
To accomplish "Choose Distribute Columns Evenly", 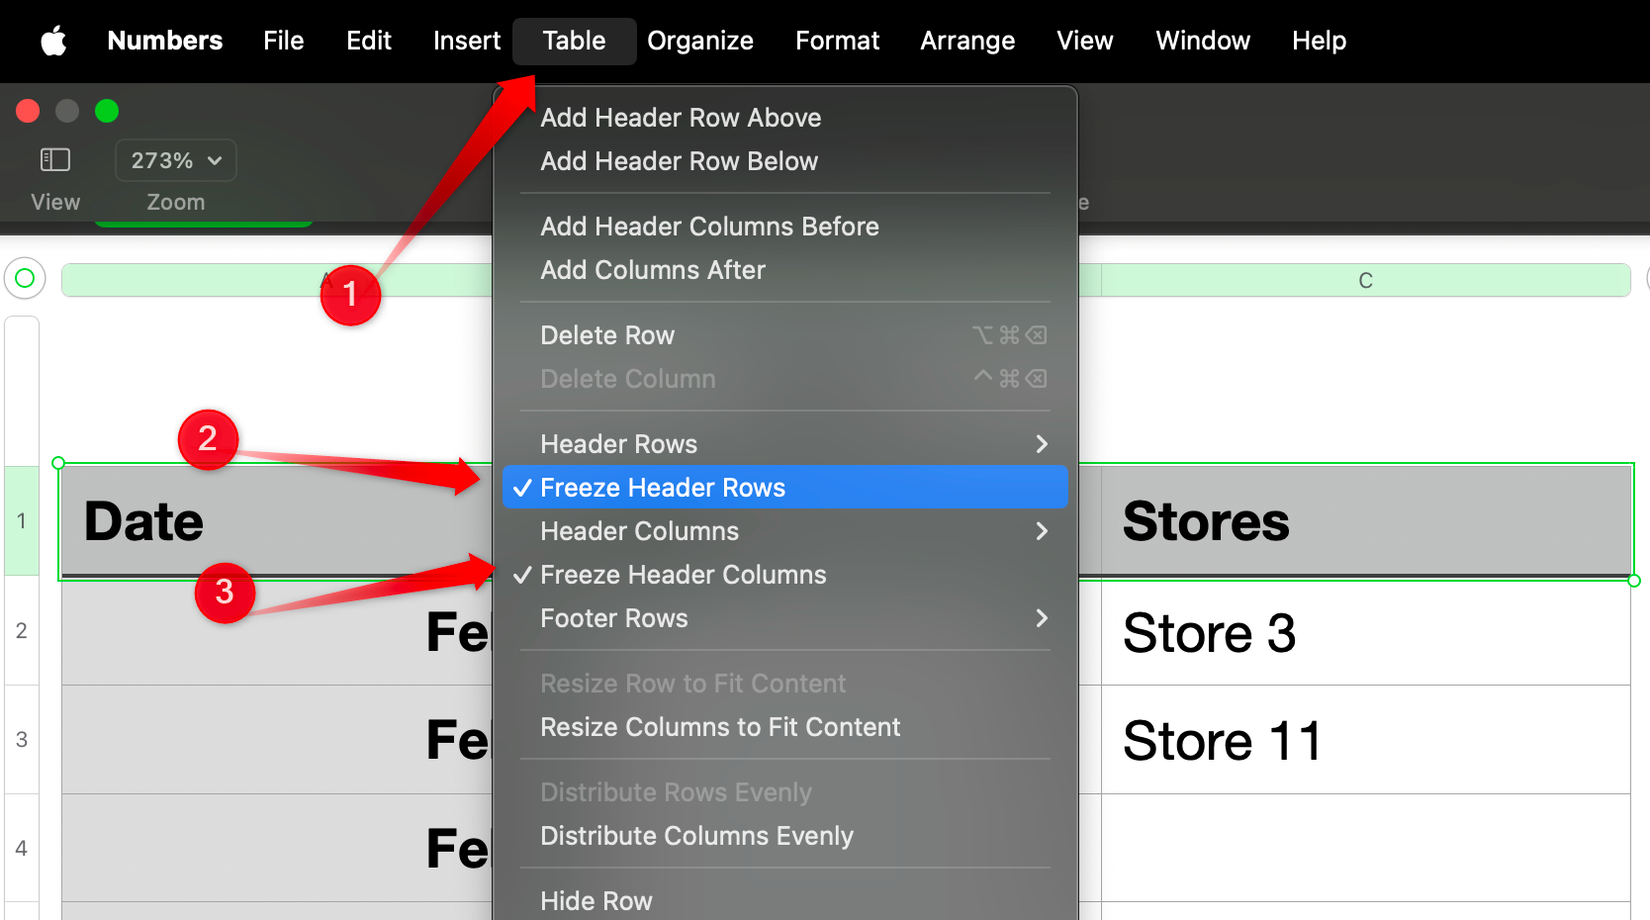I will click(697, 836).
